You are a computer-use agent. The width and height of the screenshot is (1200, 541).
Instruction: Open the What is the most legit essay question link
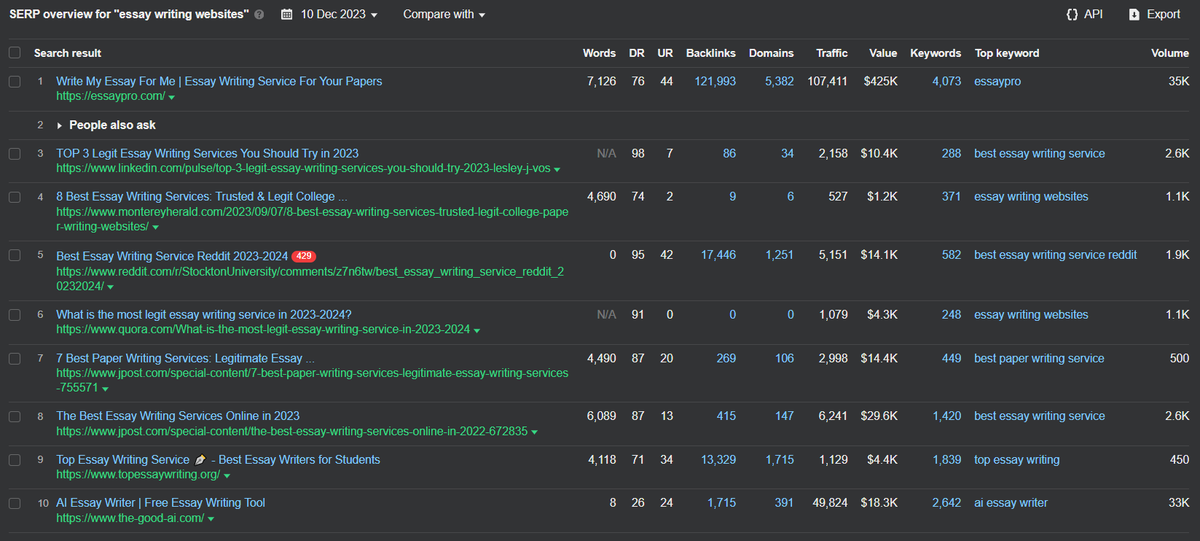click(x=204, y=314)
